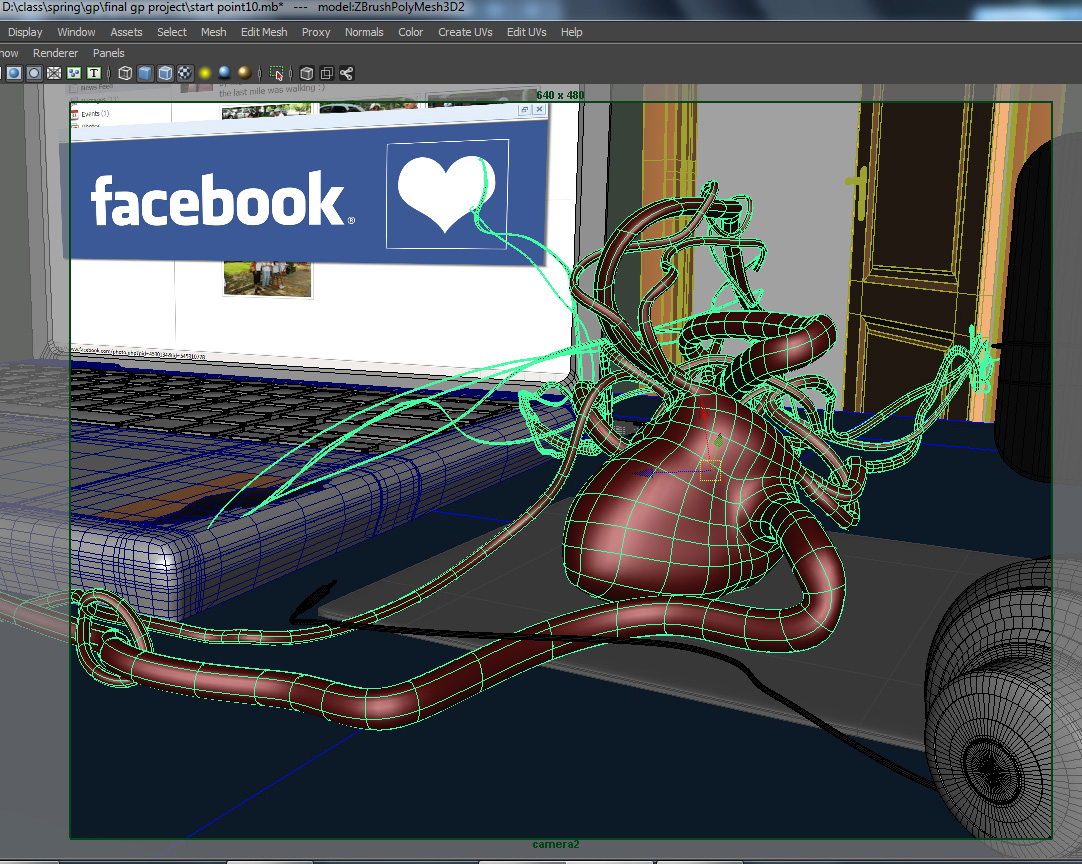Click the blue arrow handle of the manipulator
1082x864 pixels.
click(x=645, y=473)
